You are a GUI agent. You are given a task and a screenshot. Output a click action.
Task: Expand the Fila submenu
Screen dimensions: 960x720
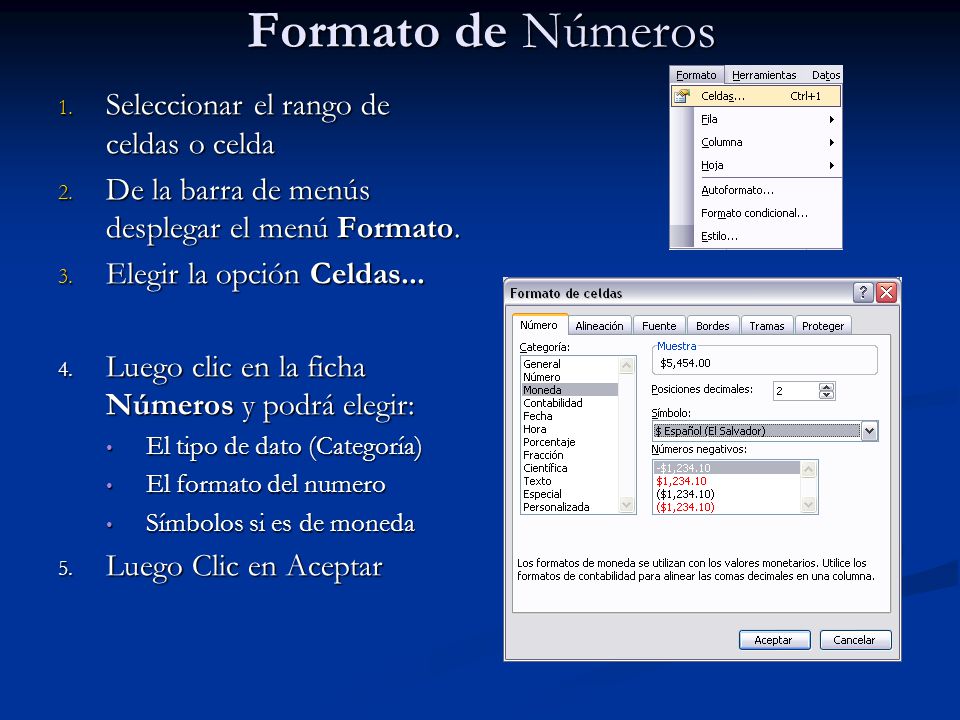coord(756,119)
